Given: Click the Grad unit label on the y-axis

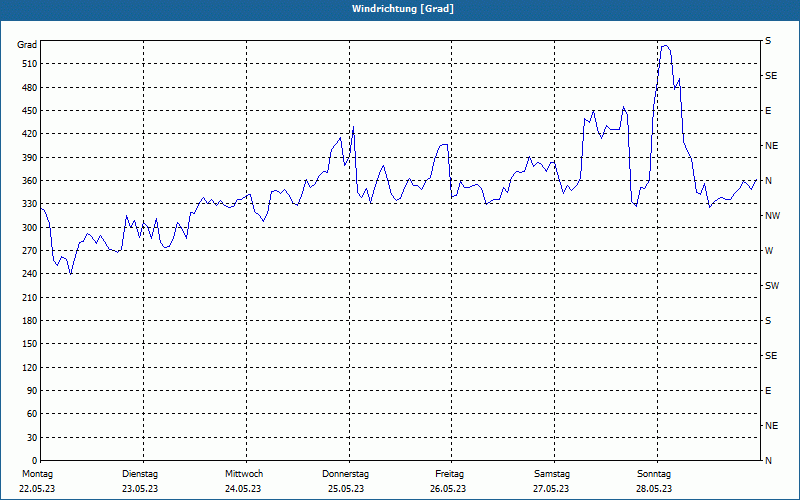Looking at the screenshot, I should pos(27,45).
